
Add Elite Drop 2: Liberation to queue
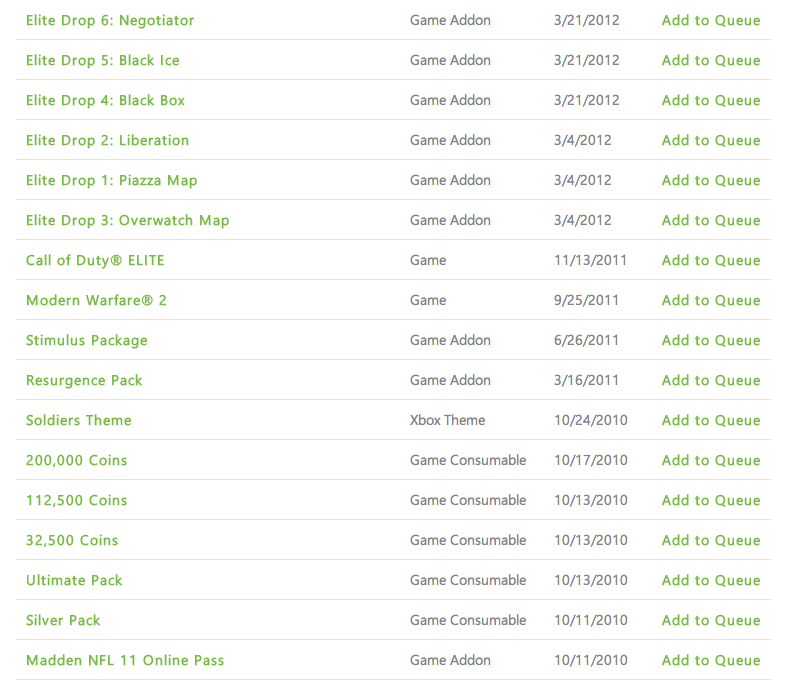click(x=711, y=140)
